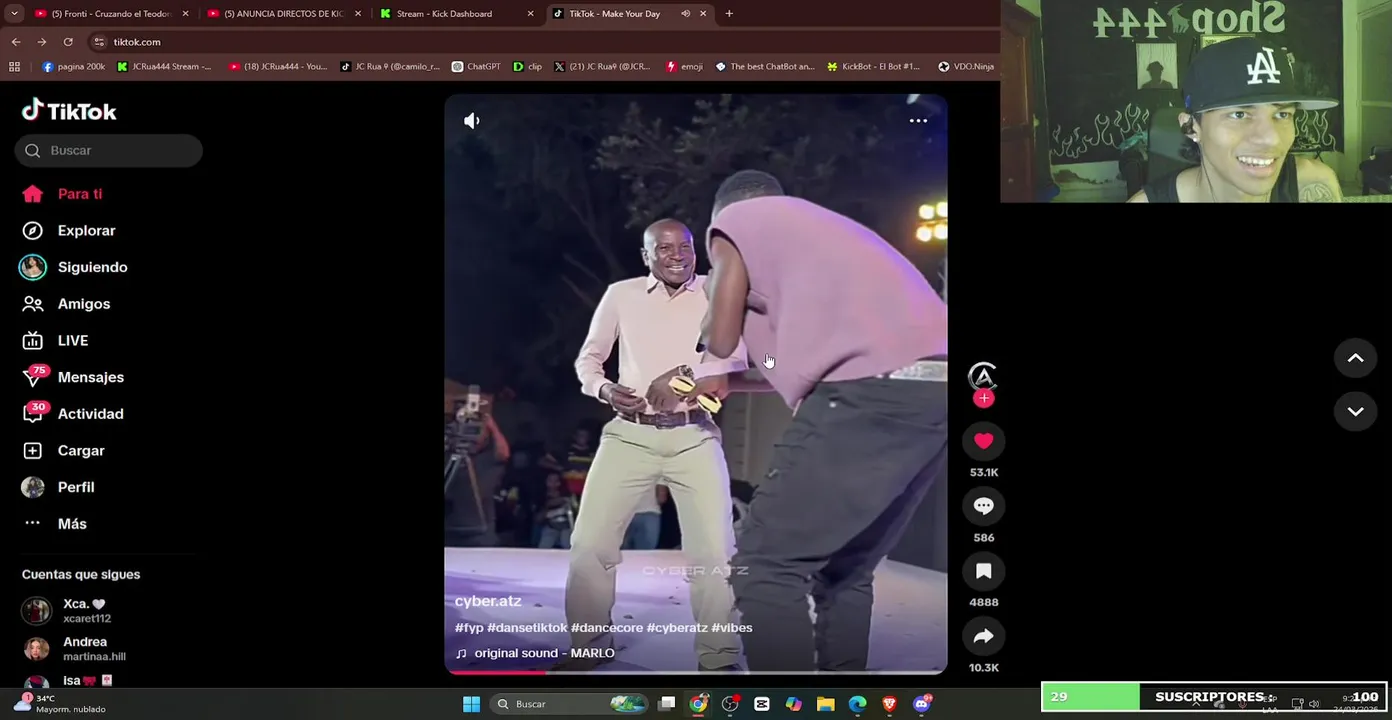The height and width of the screenshot is (720, 1392).
Task: Open the weather widget showing 34°C
Action: (60, 703)
